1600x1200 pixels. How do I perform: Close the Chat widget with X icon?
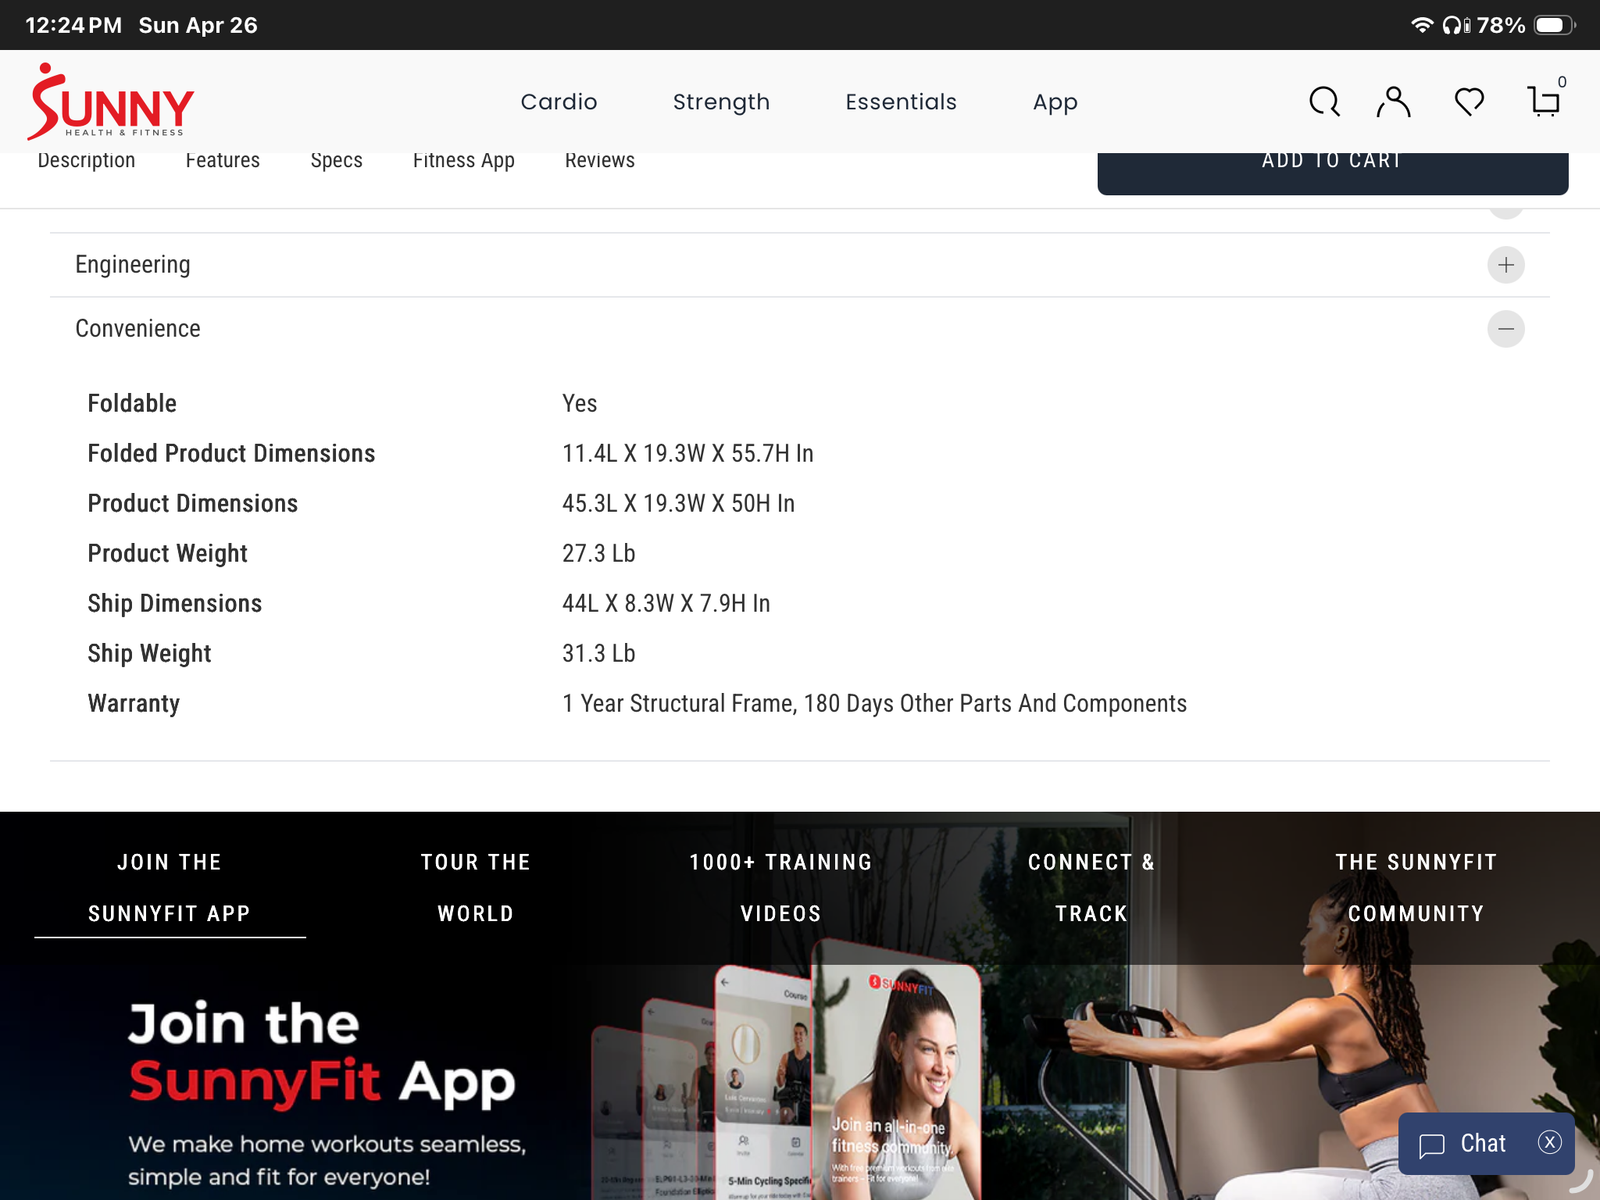(1550, 1142)
